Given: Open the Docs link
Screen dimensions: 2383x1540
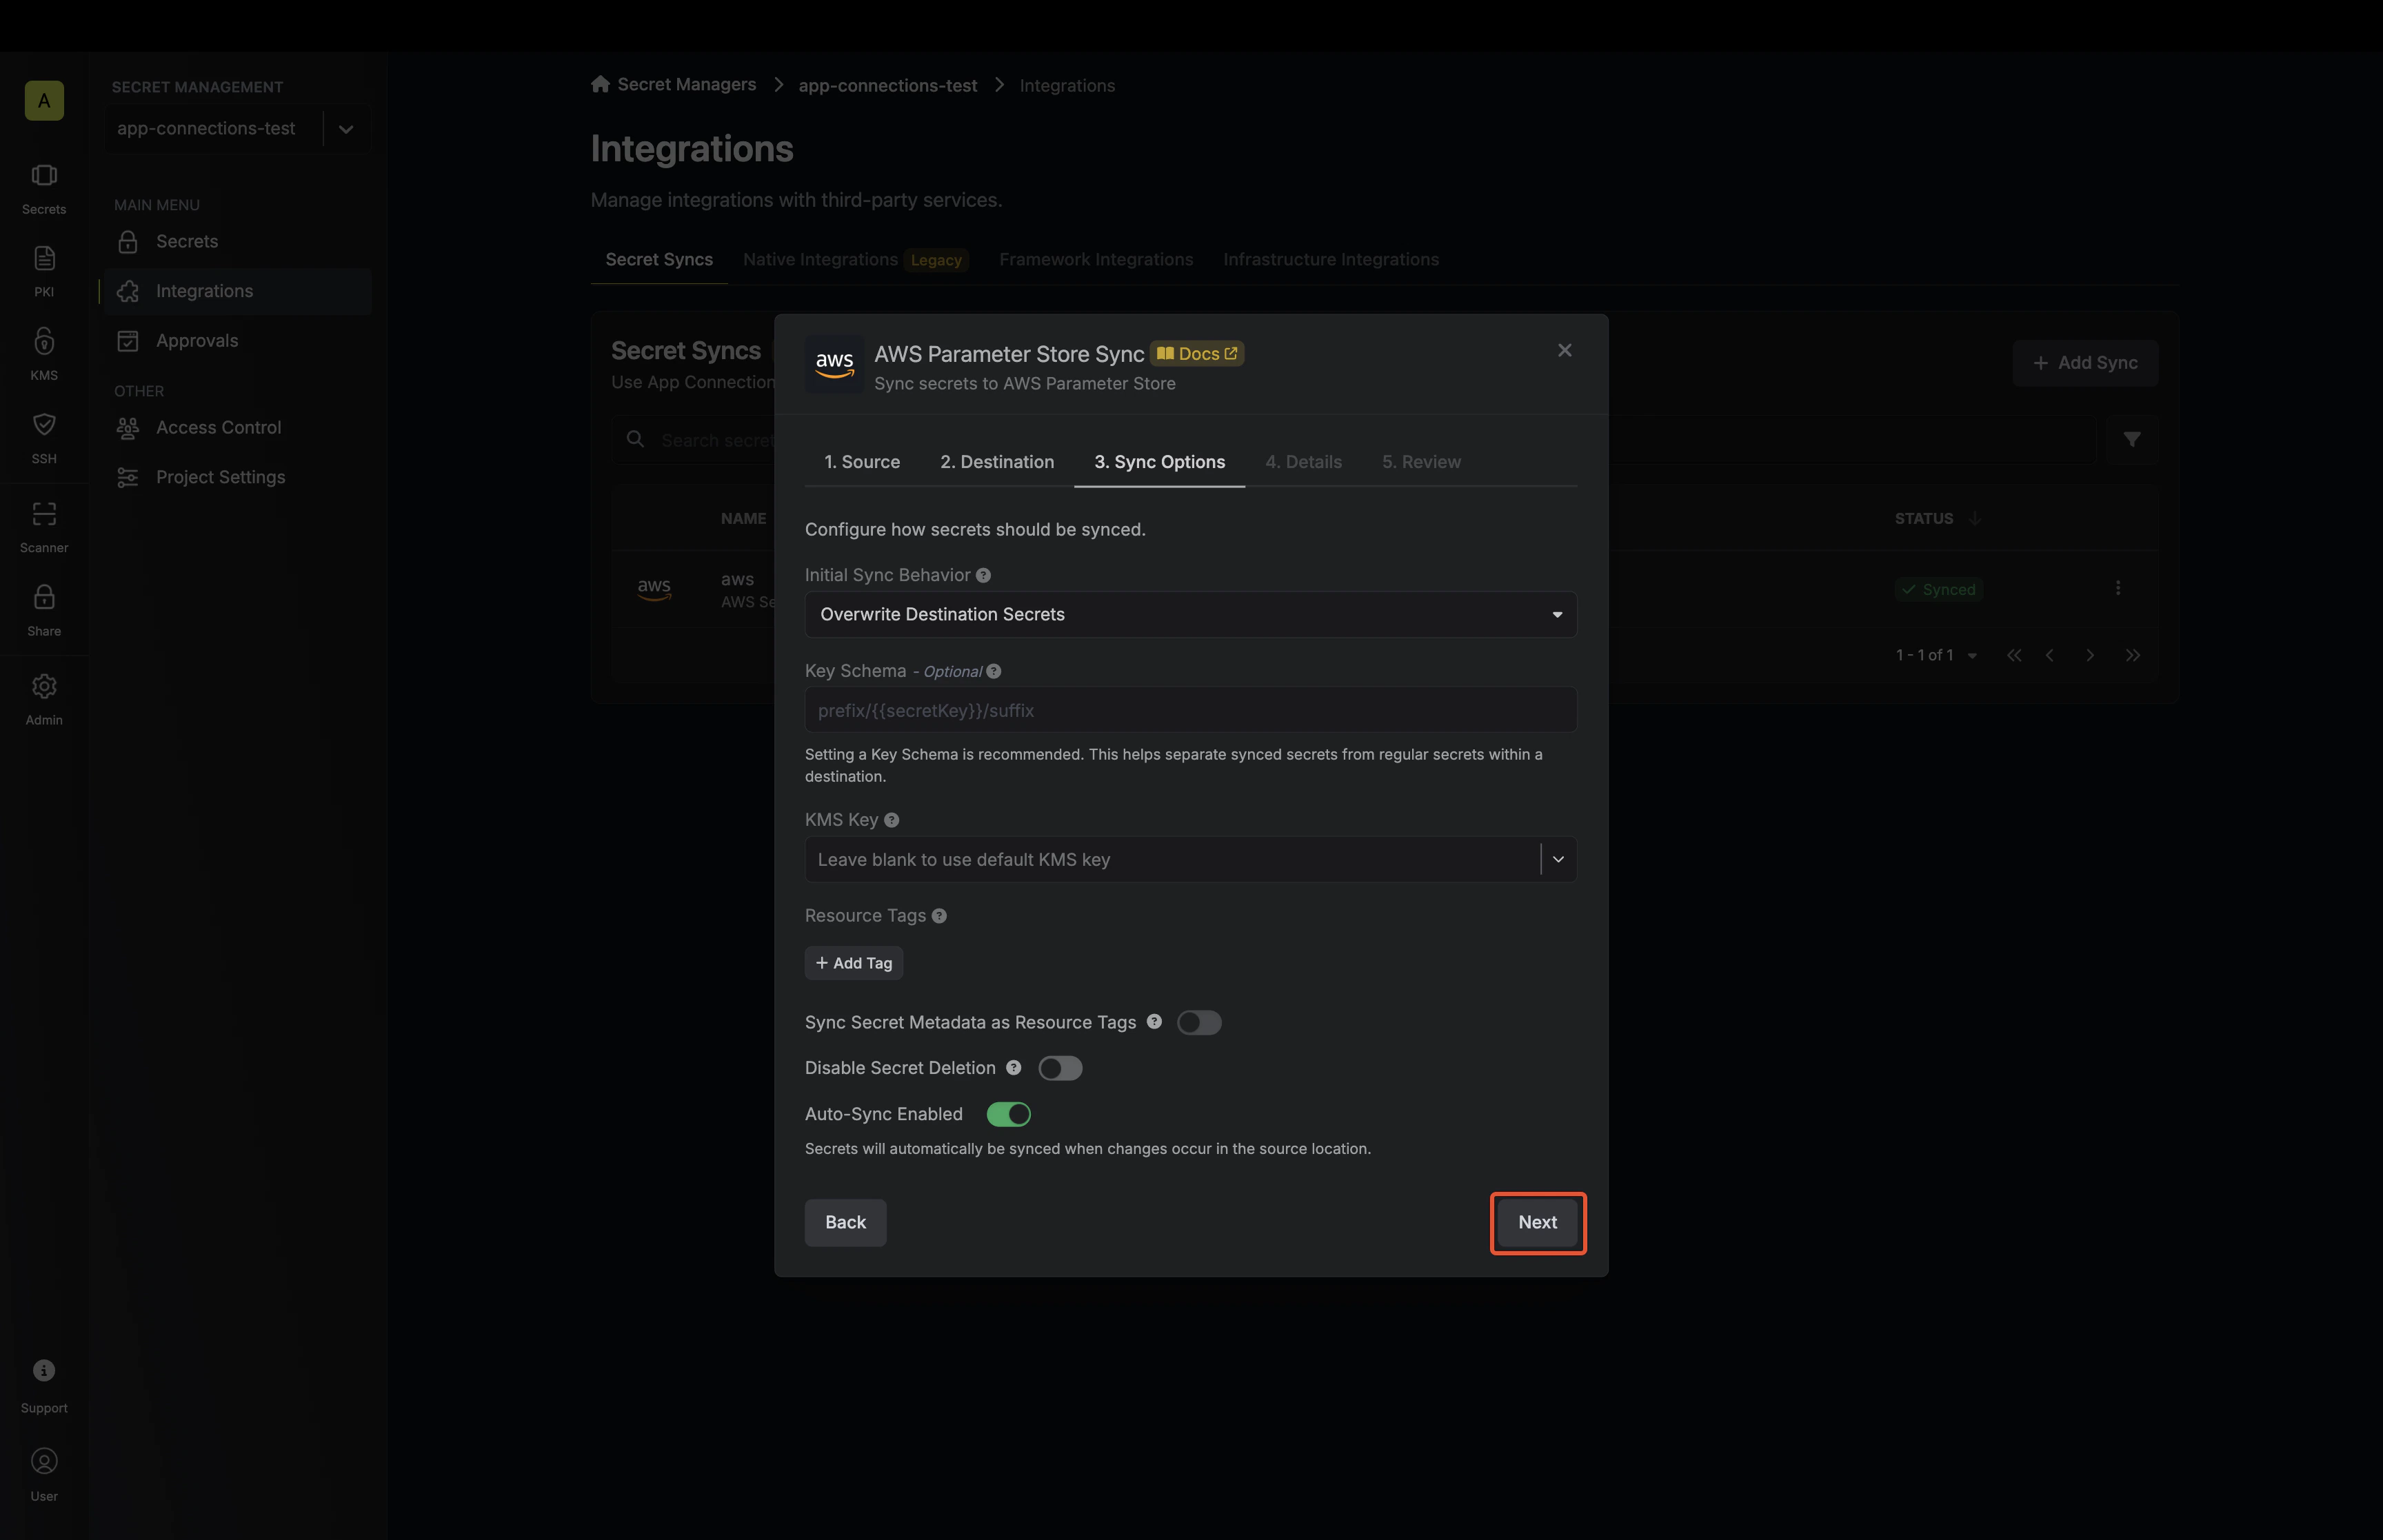Looking at the screenshot, I should (1197, 354).
